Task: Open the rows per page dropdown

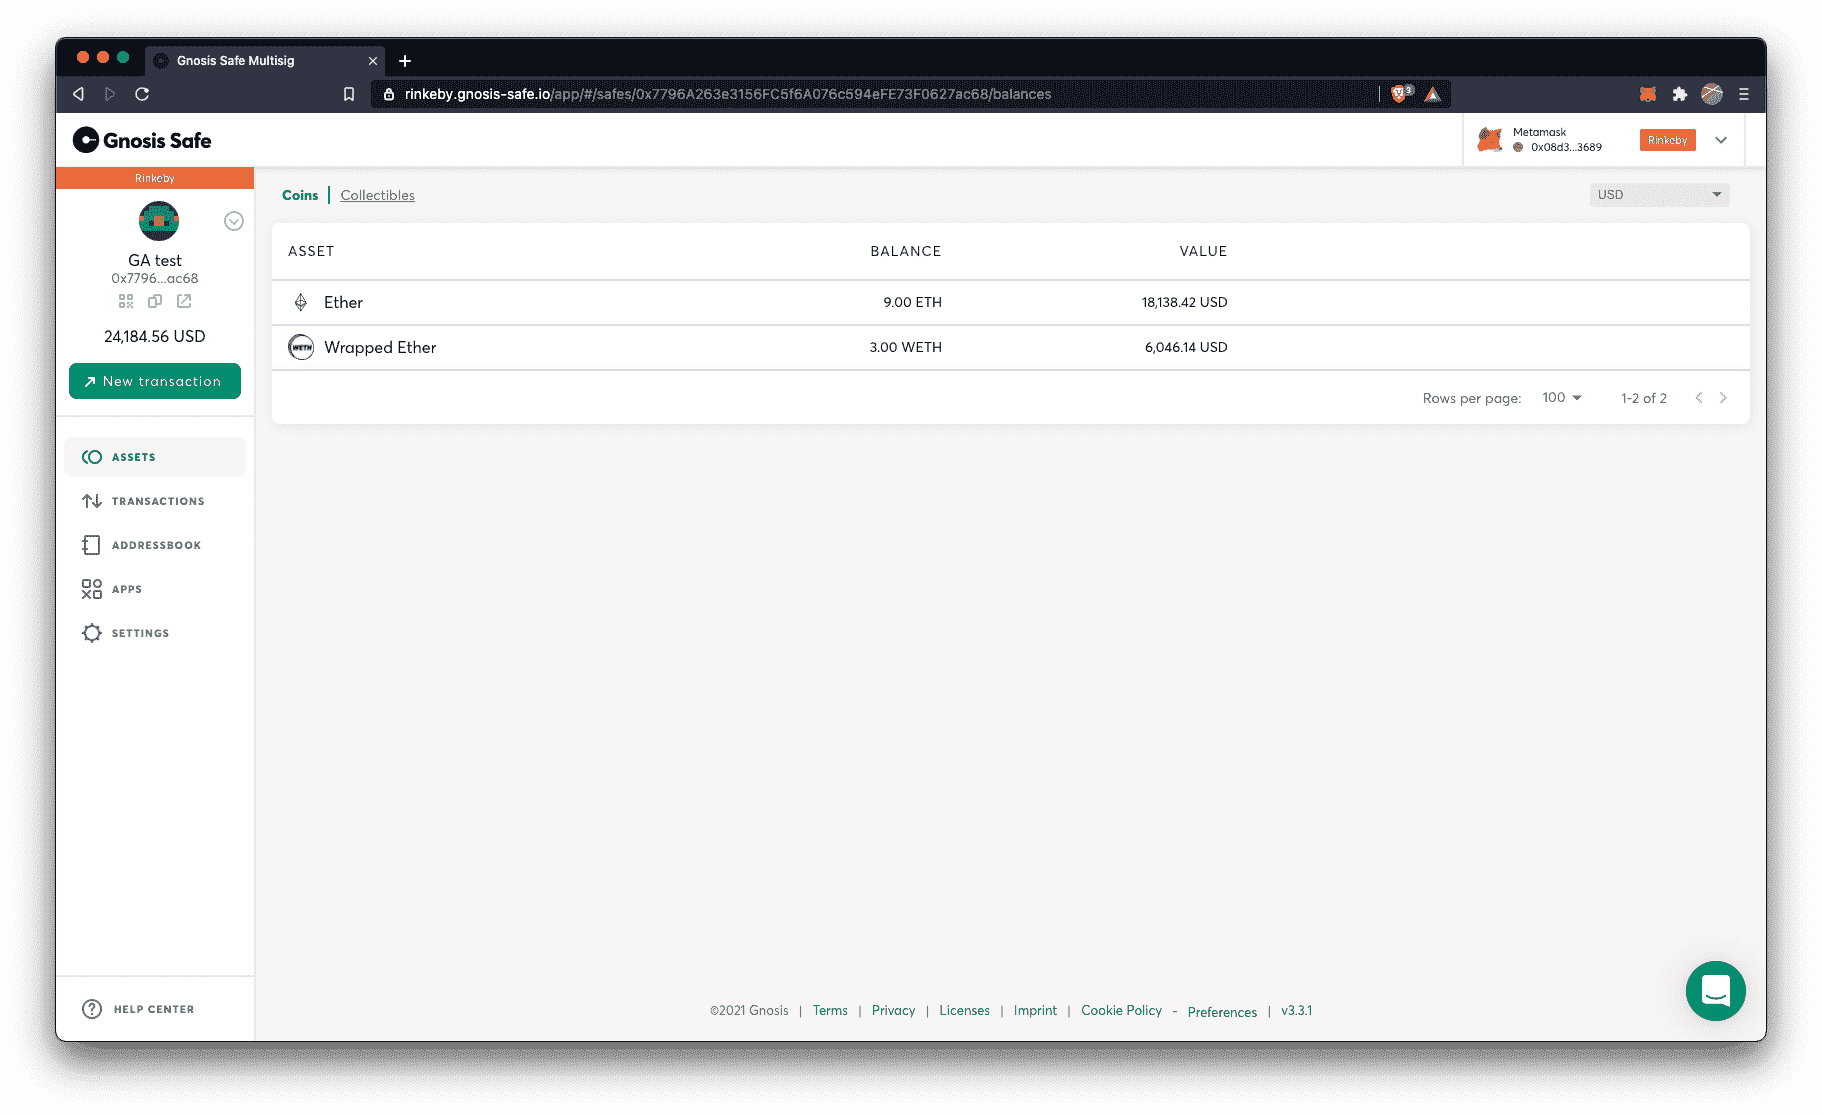Action: click(x=1562, y=398)
